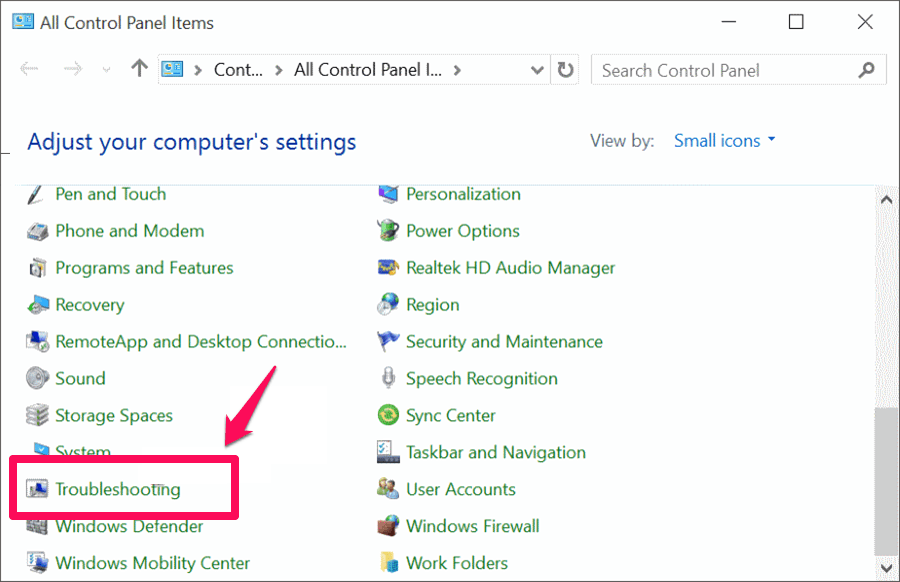
Task: Launch Speech Recognition settings
Action: [481, 378]
